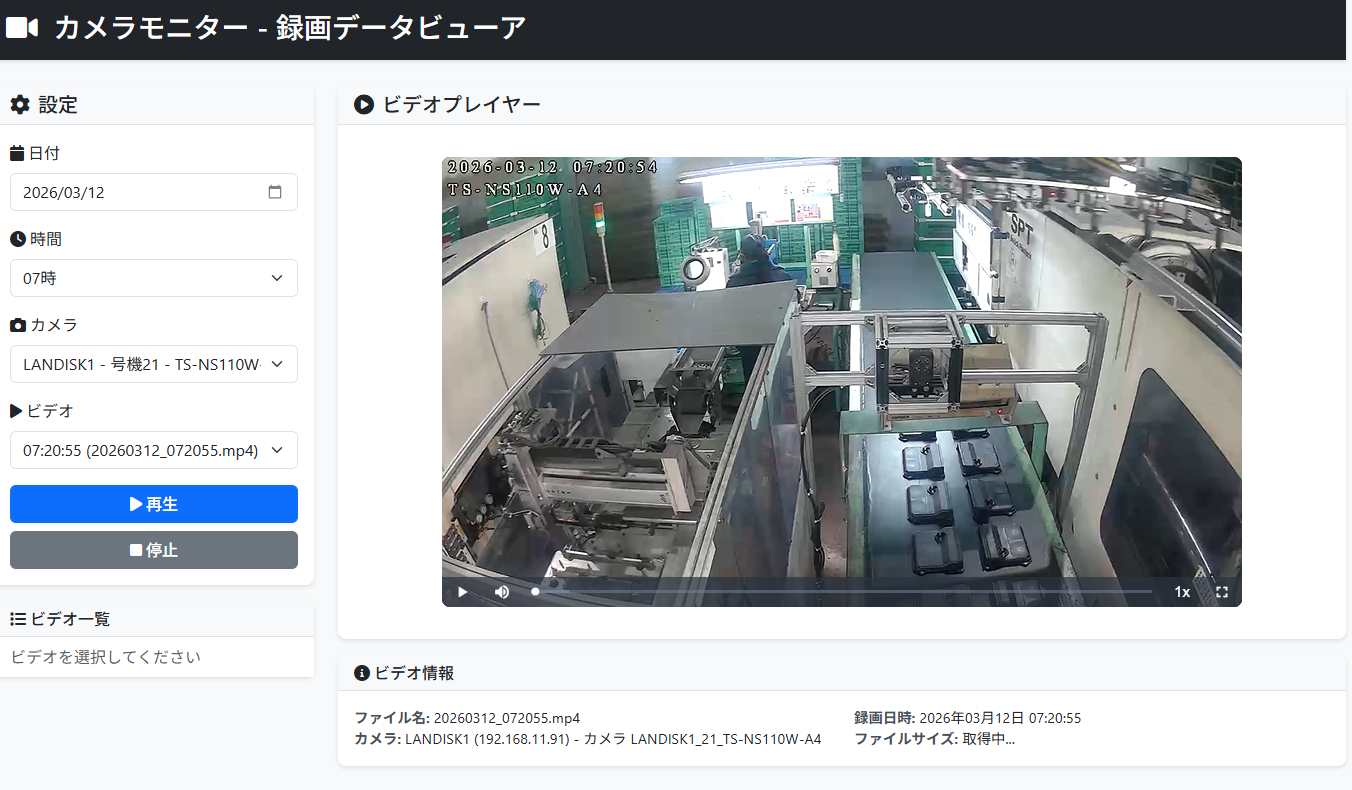This screenshot has height=790, width=1352.
Task: Click the video camera icon in the header
Action: (22, 27)
